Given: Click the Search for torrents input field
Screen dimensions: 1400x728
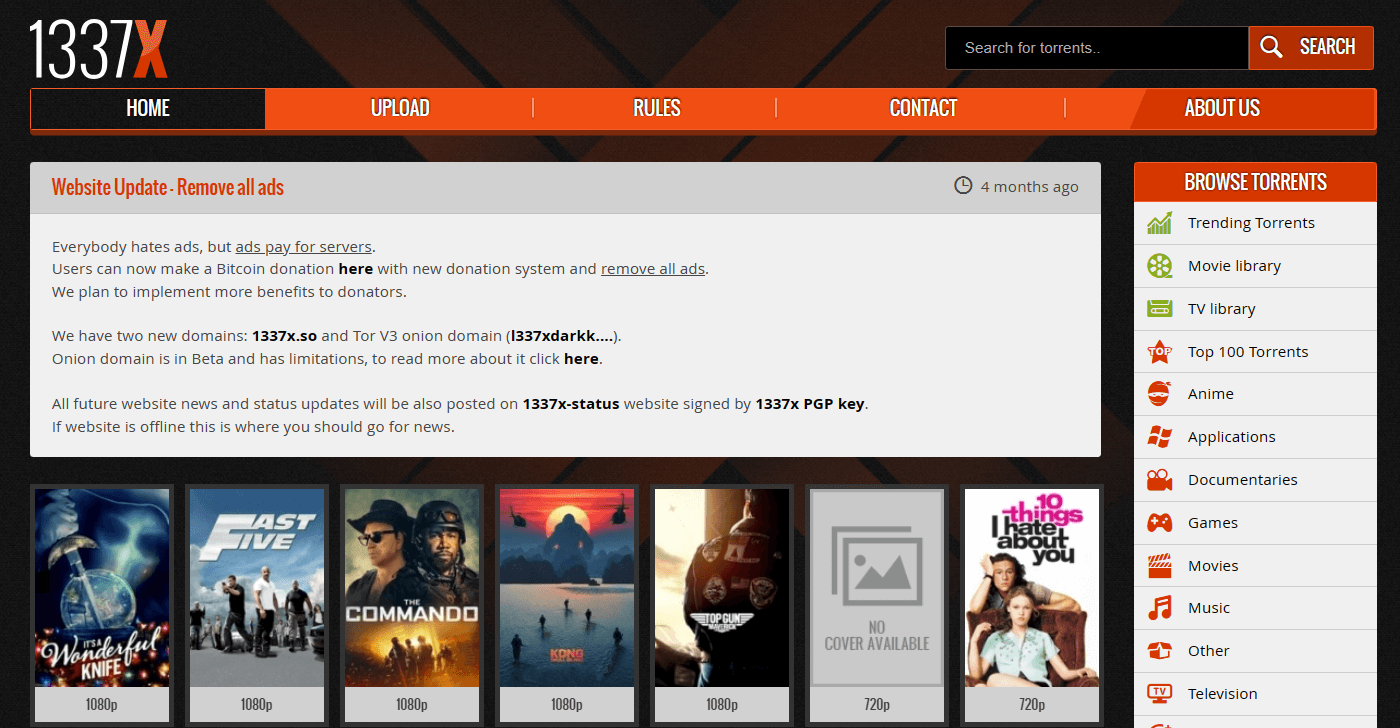Looking at the screenshot, I should [1097, 47].
